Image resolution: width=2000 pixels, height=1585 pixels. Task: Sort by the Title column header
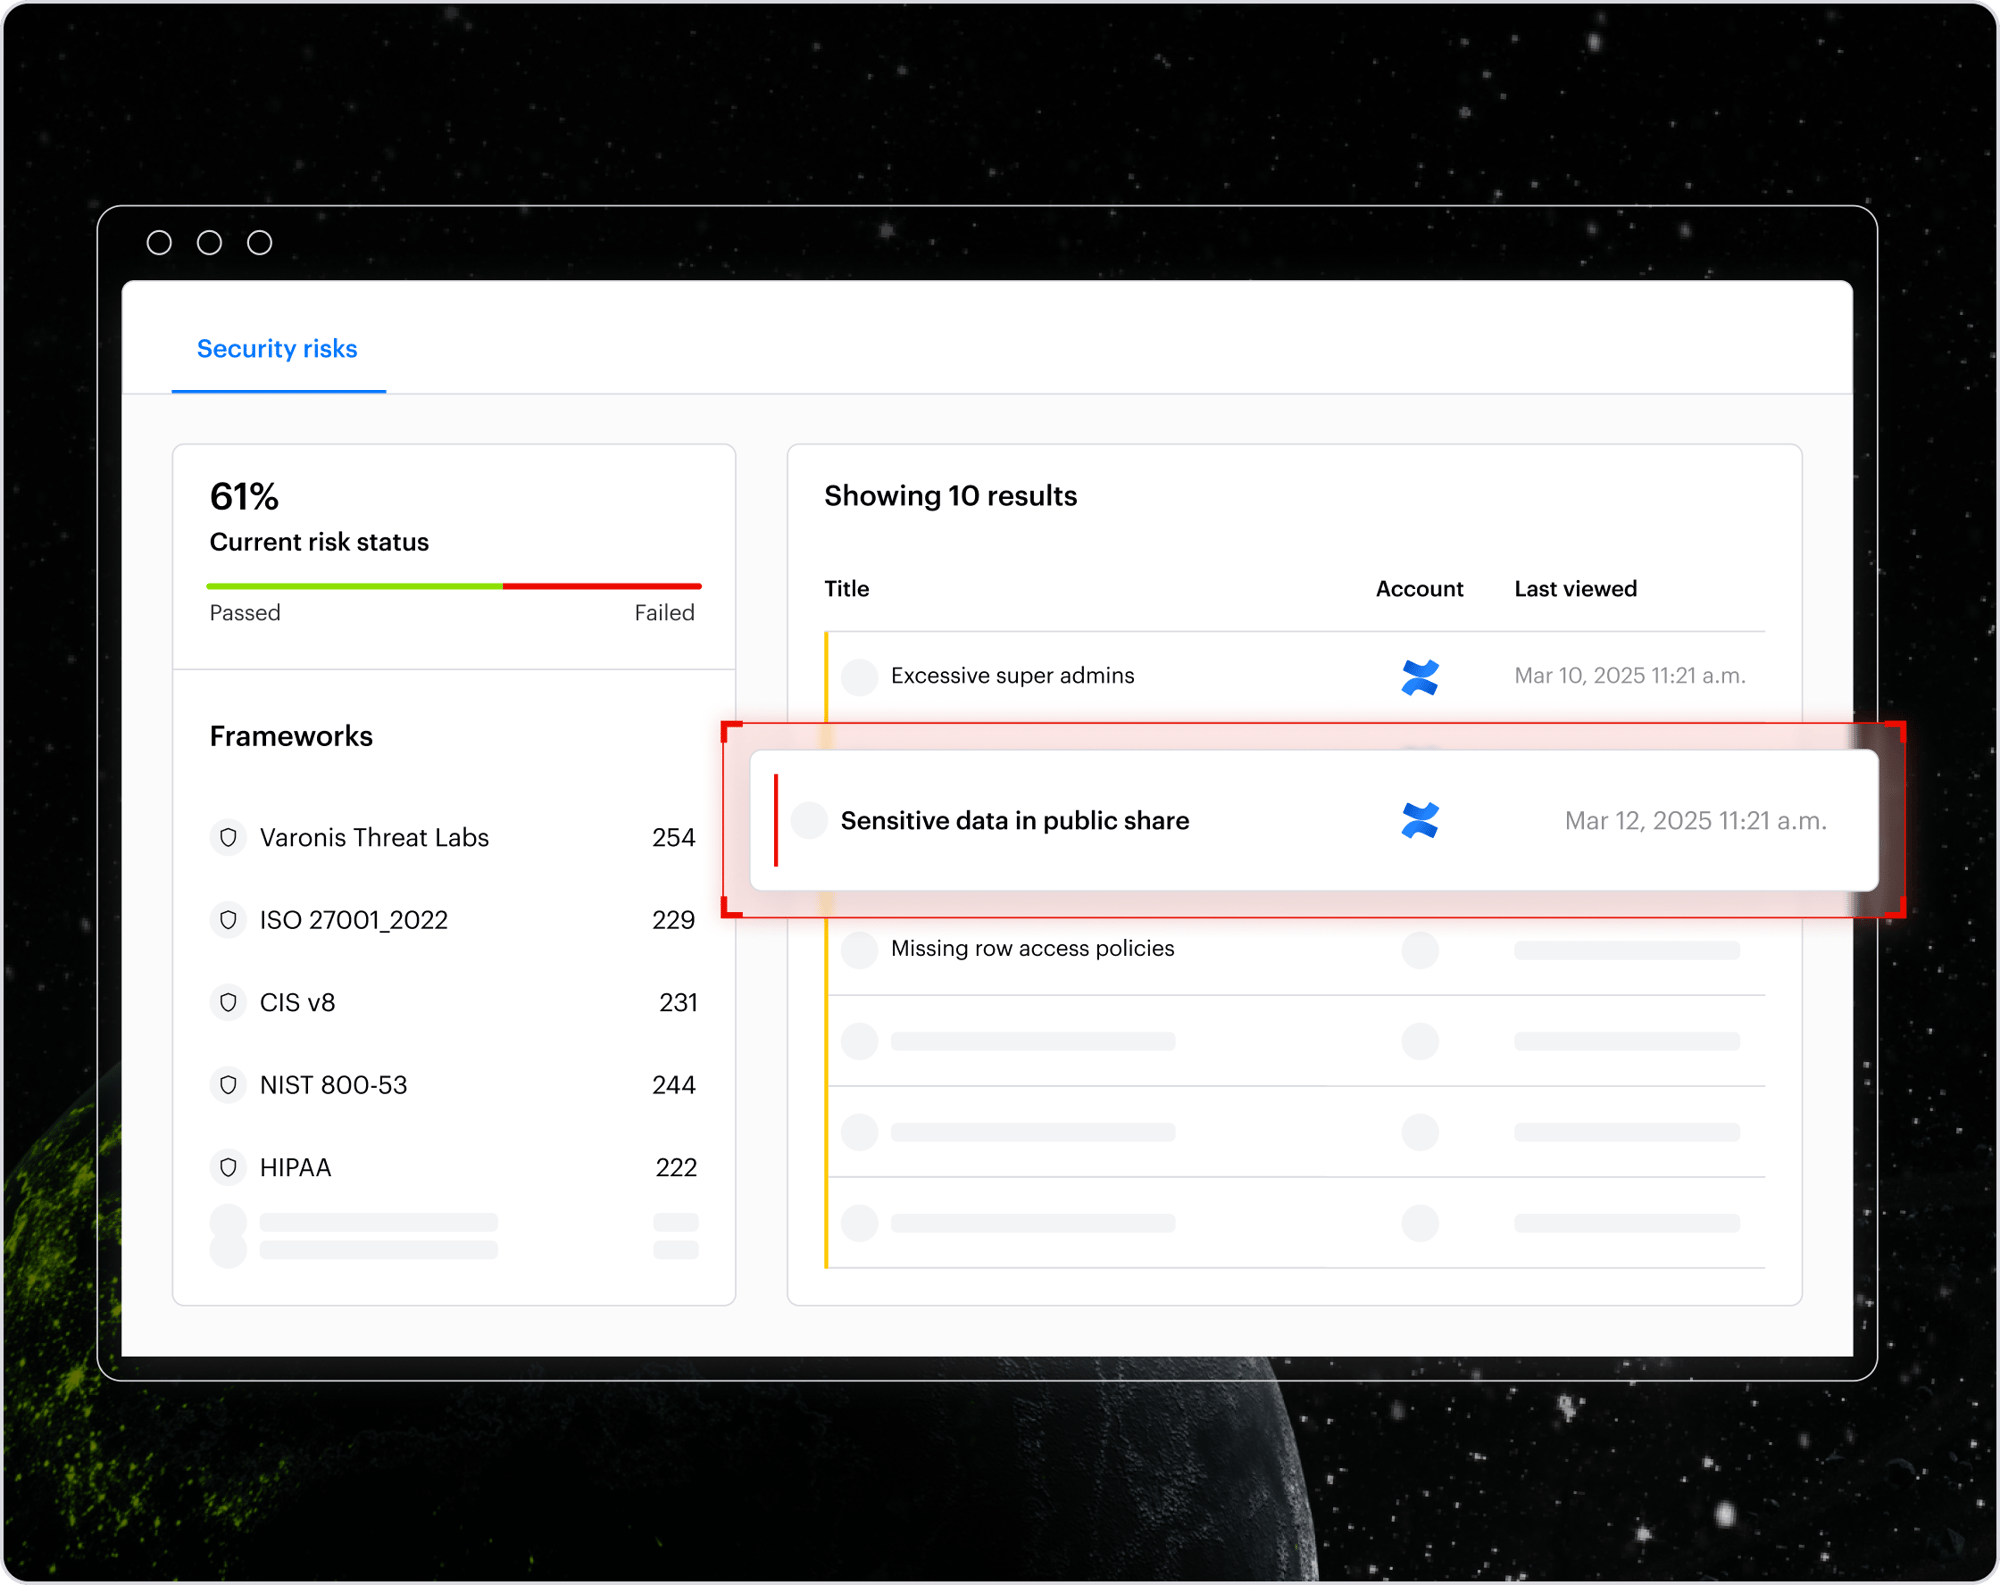click(846, 589)
